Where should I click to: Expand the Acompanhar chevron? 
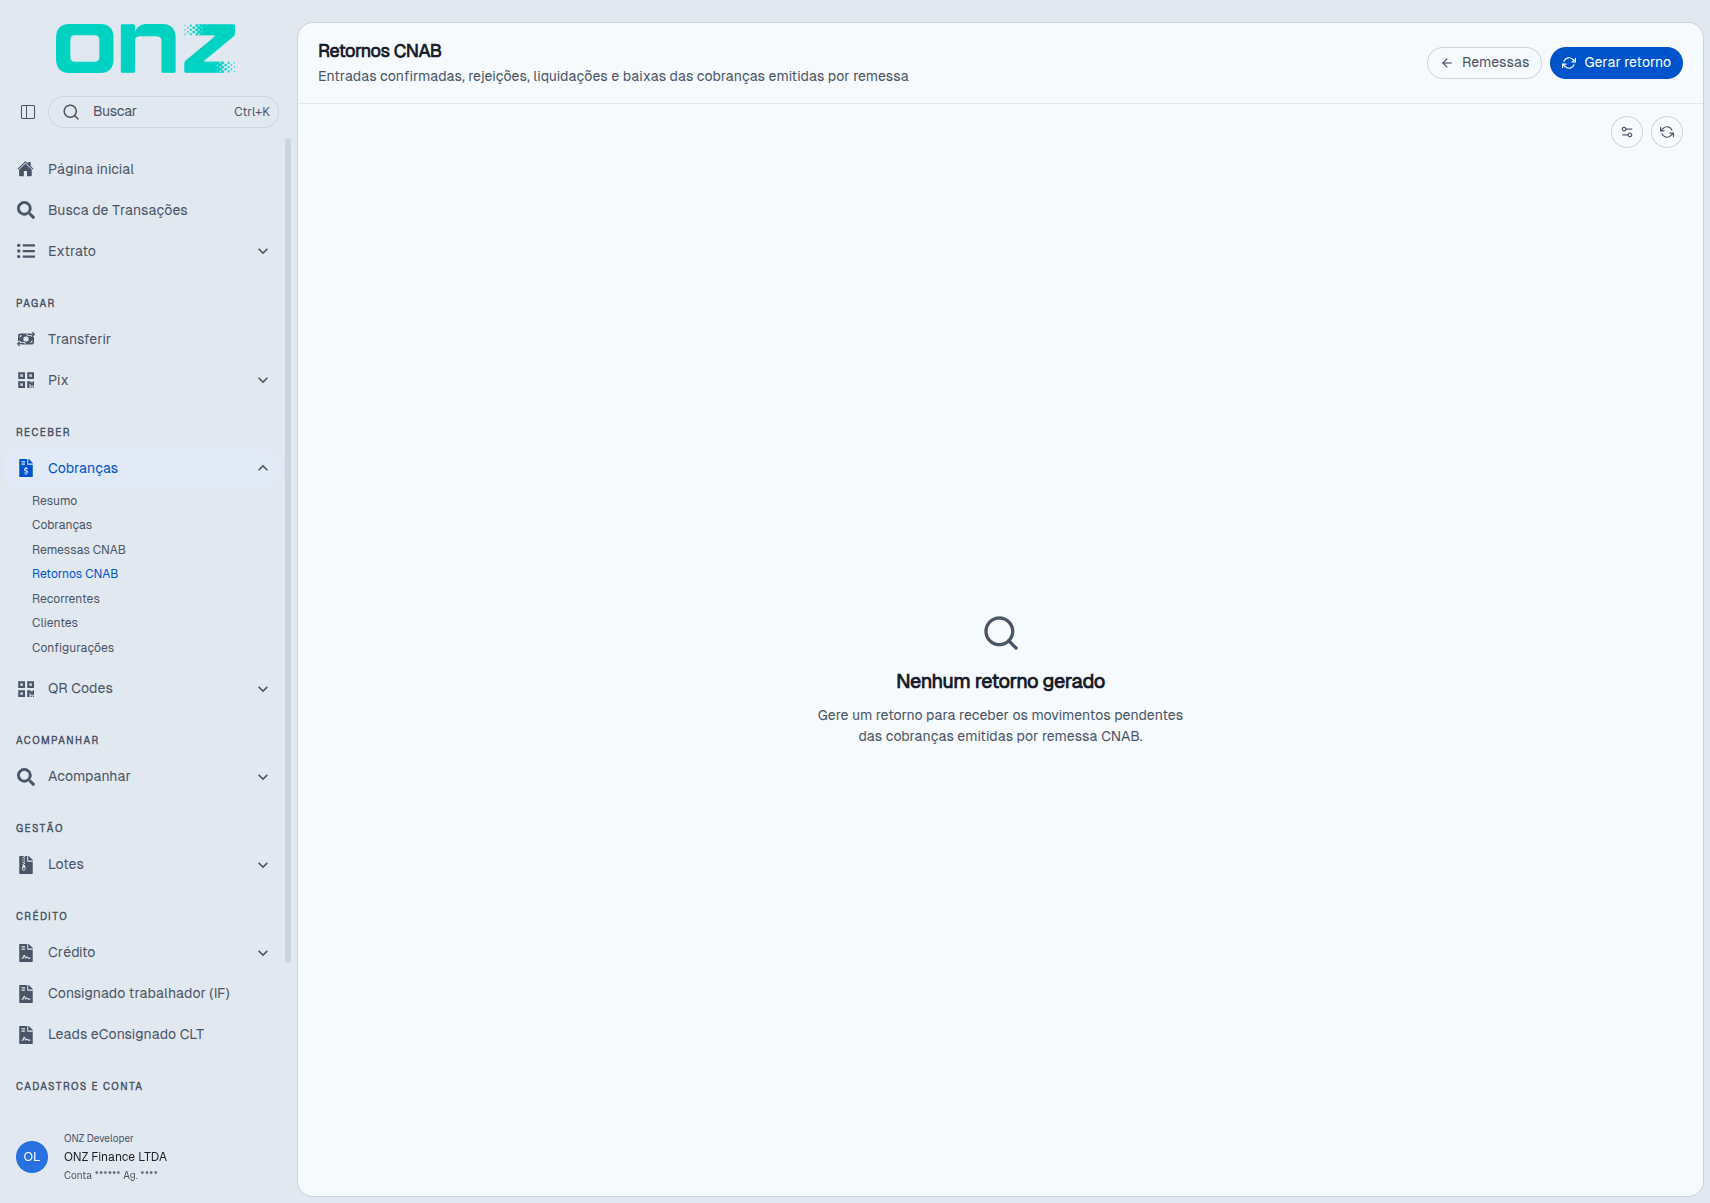(263, 776)
